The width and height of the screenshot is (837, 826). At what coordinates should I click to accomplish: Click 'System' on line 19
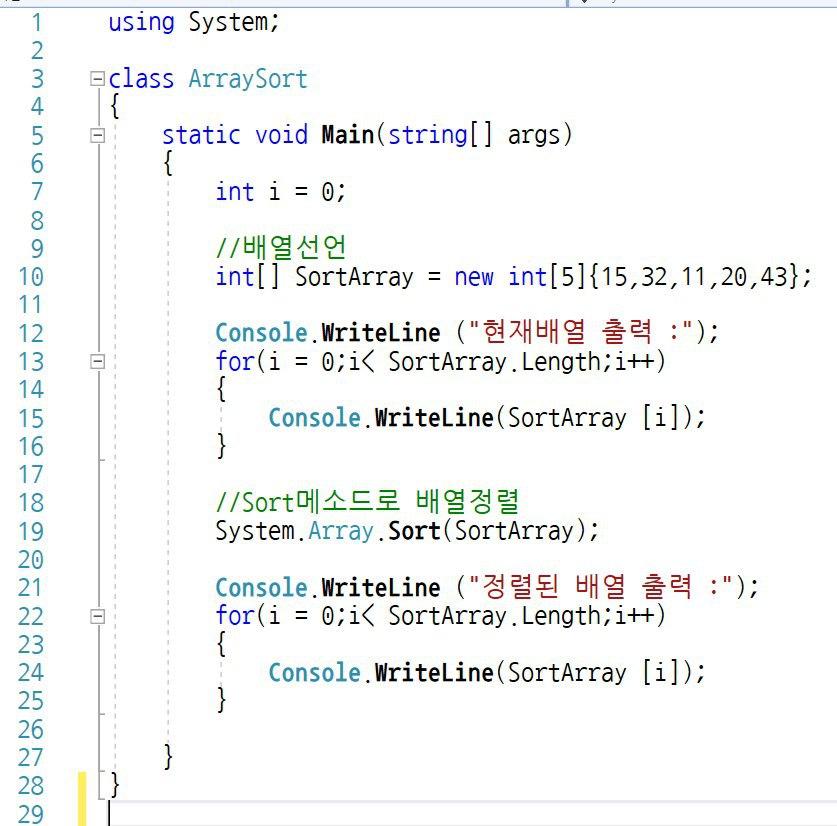pyautogui.click(x=255, y=531)
